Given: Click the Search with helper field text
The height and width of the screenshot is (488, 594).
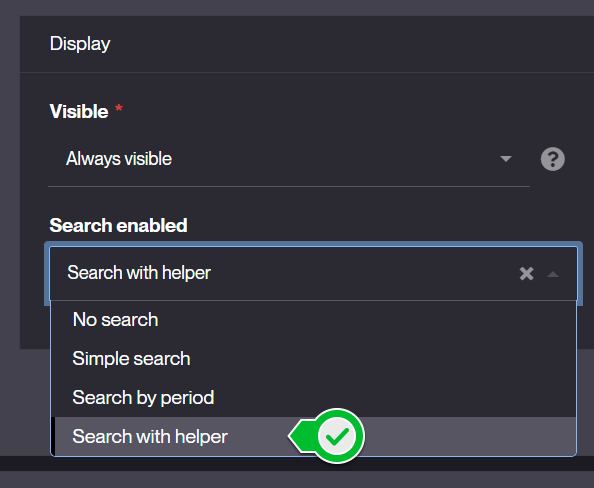Looking at the screenshot, I should click(x=139, y=273).
